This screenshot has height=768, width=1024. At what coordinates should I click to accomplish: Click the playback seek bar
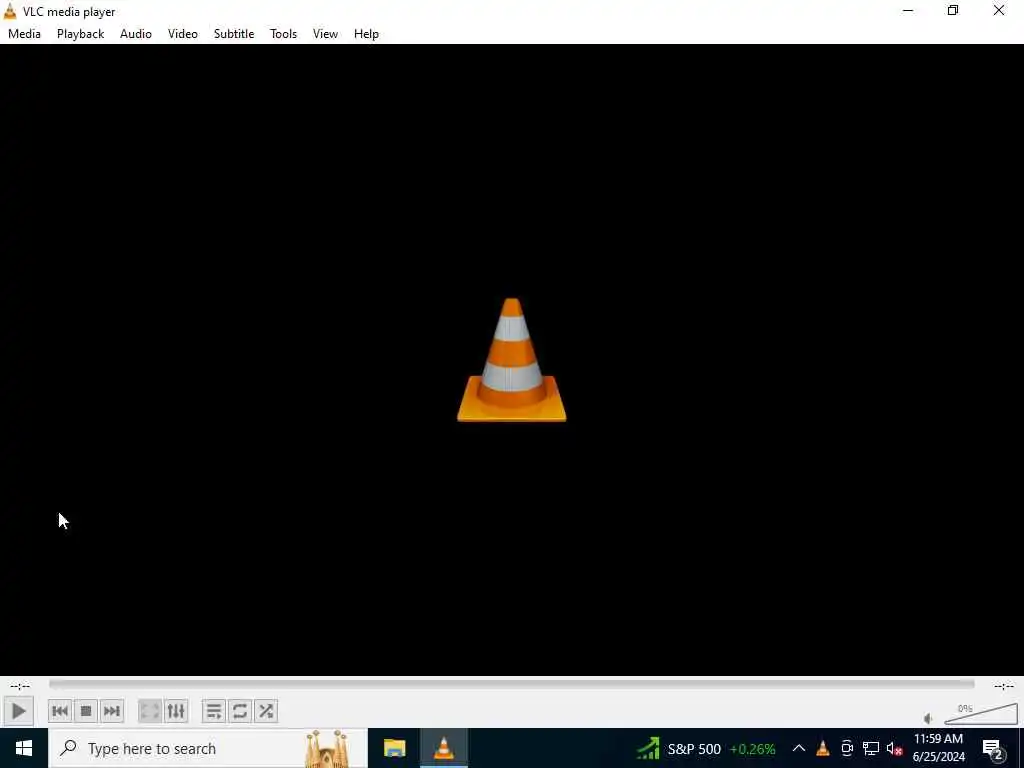(511, 684)
